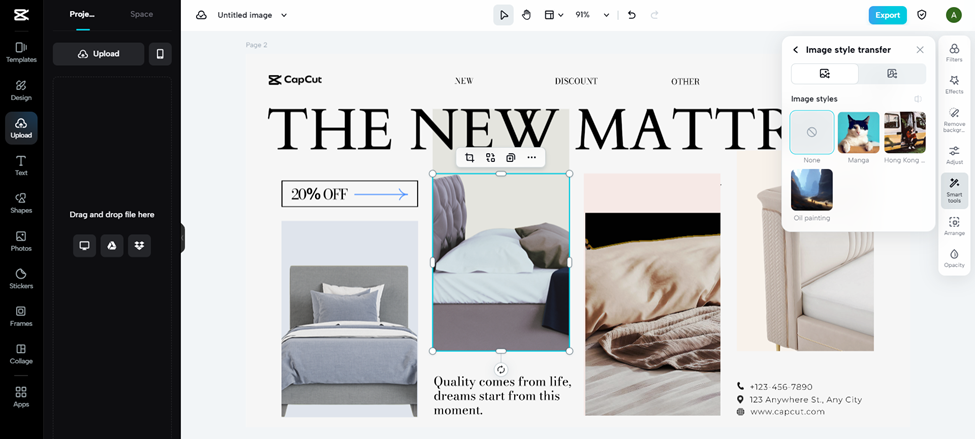
Task: Select the Upload sidebar item
Action: click(21, 128)
